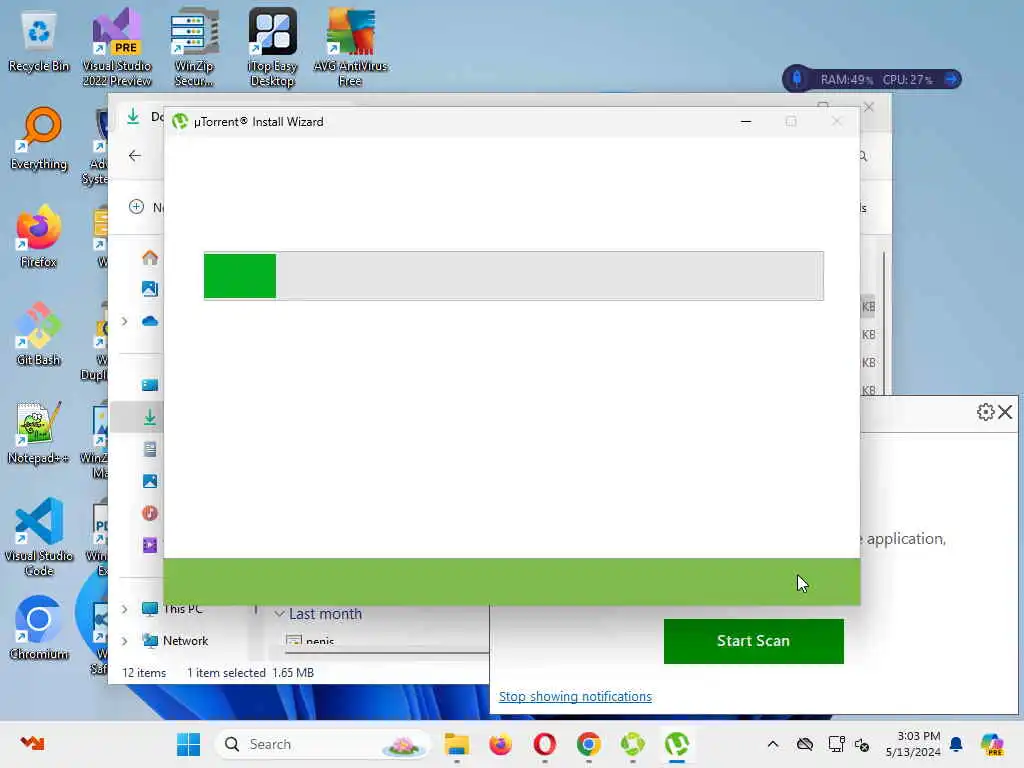Open uTorrent installer from taskbar
This screenshot has height=768, width=1024.
click(677, 744)
